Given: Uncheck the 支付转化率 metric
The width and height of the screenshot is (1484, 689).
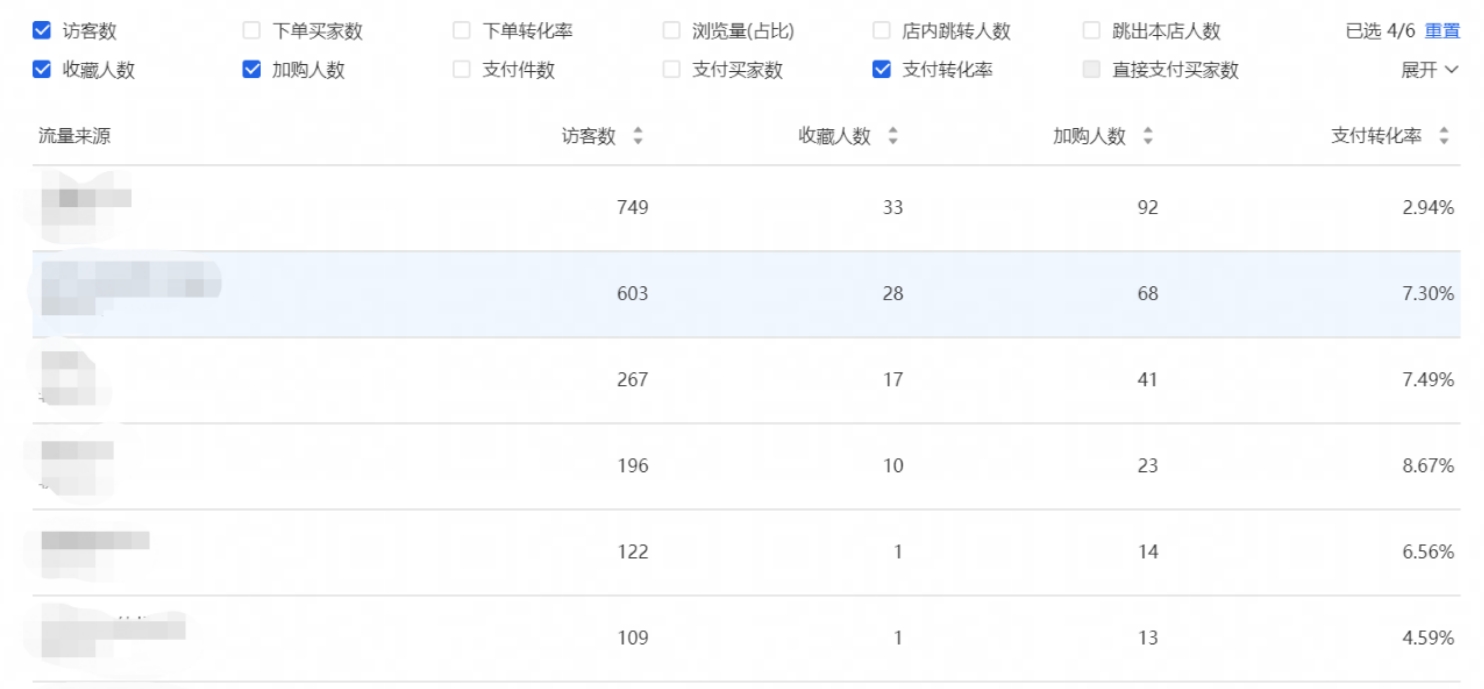Looking at the screenshot, I should pyautogui.click(x=880, y=70).
